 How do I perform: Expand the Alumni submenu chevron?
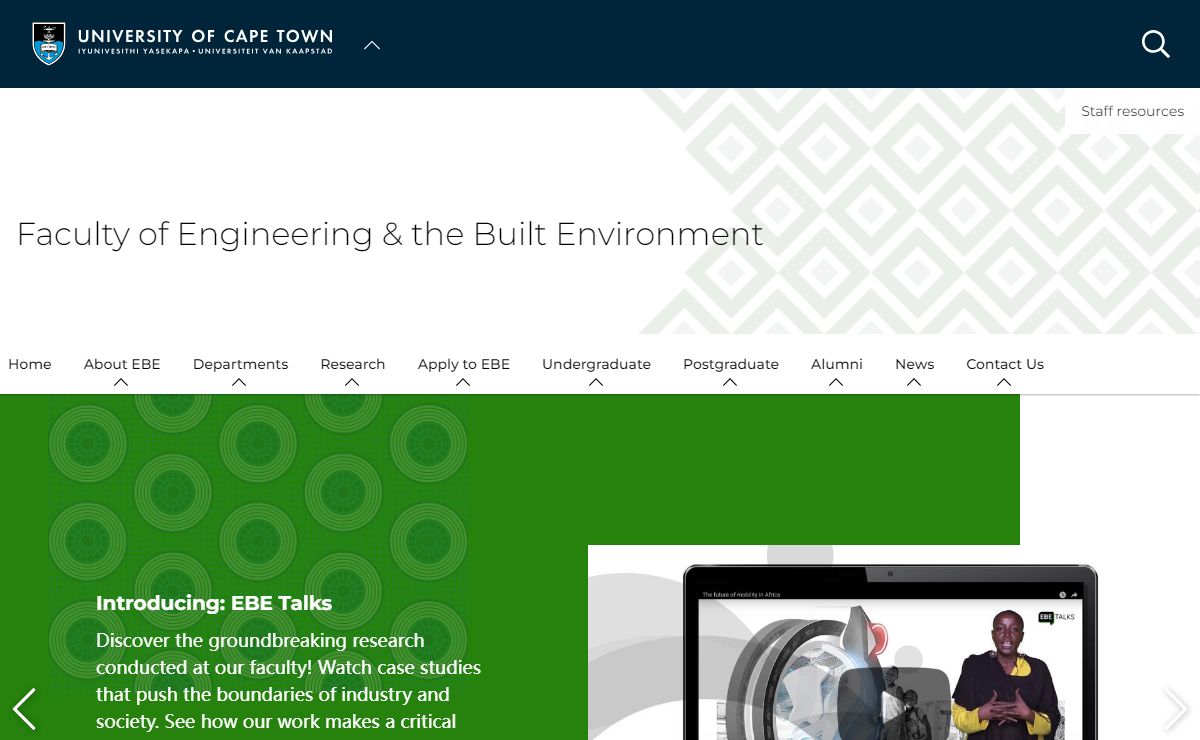(836, 382)
